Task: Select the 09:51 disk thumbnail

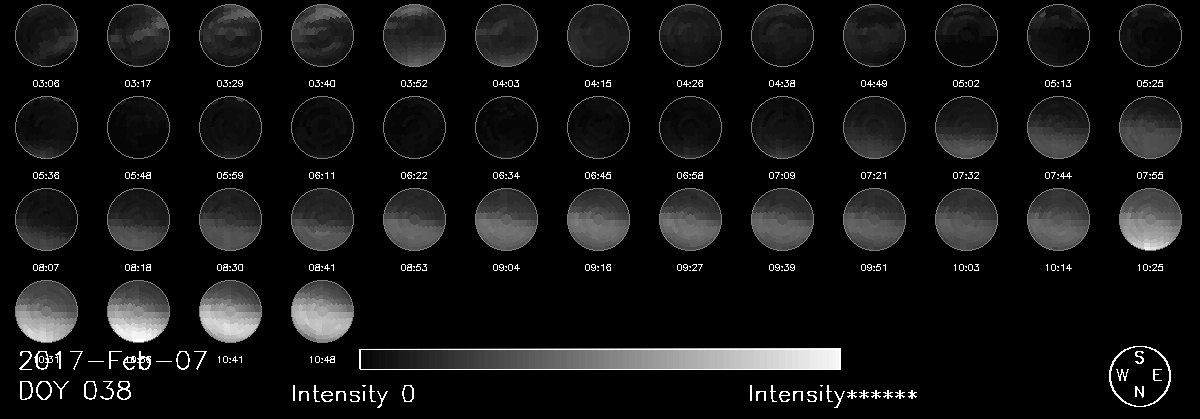Action: [x=874, y=219]
